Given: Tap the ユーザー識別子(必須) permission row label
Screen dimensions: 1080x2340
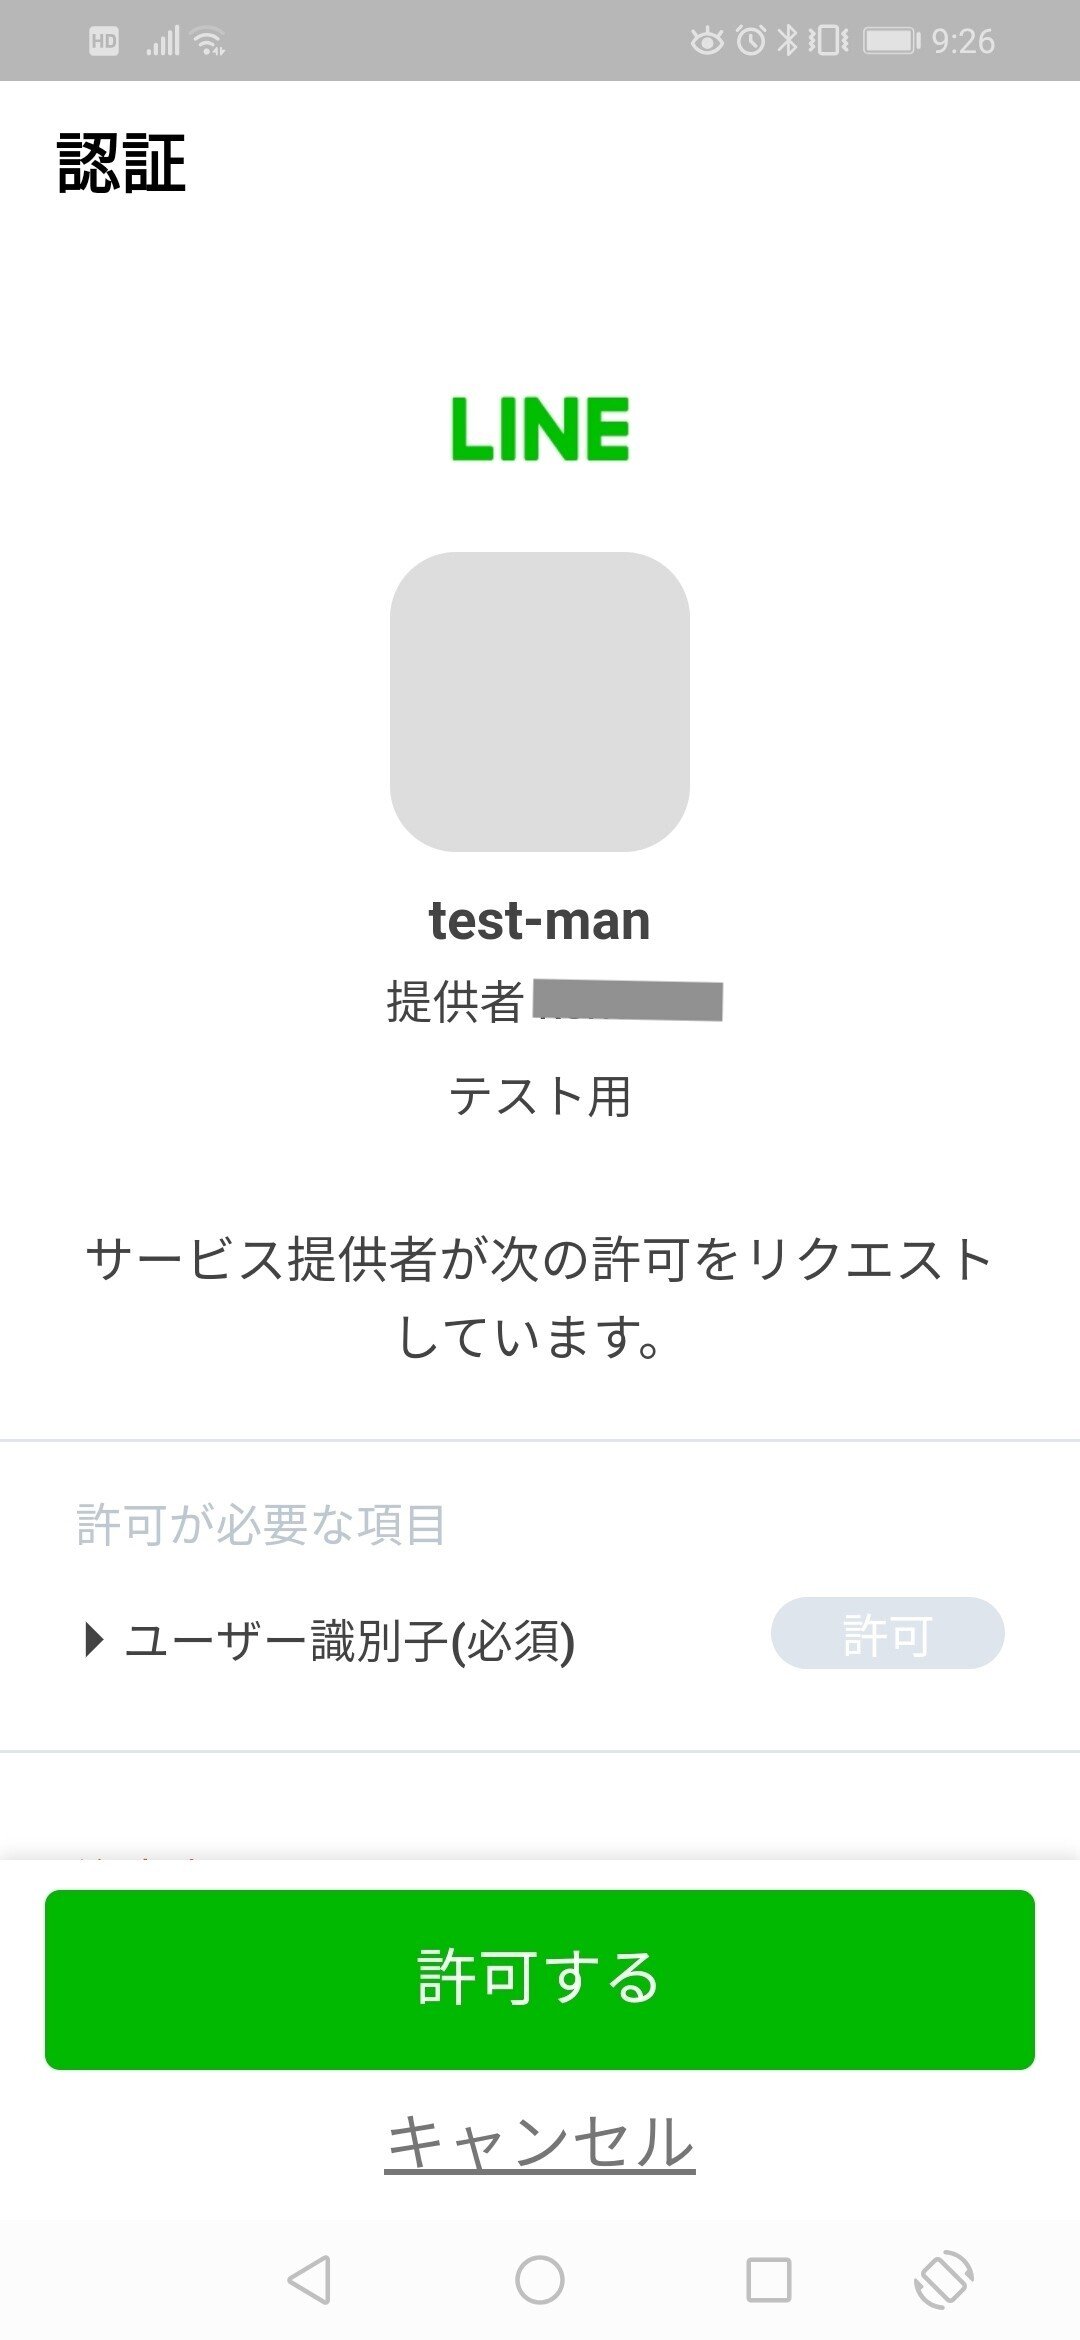Looking at the screenshot, I should [x=349, y=1641].
